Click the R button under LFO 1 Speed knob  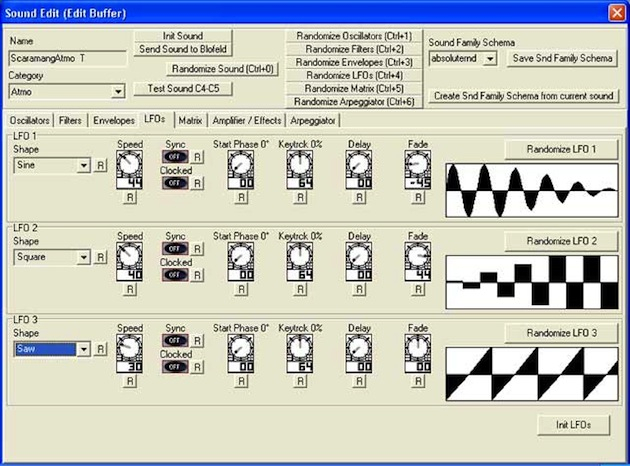[x=130, y=198]
